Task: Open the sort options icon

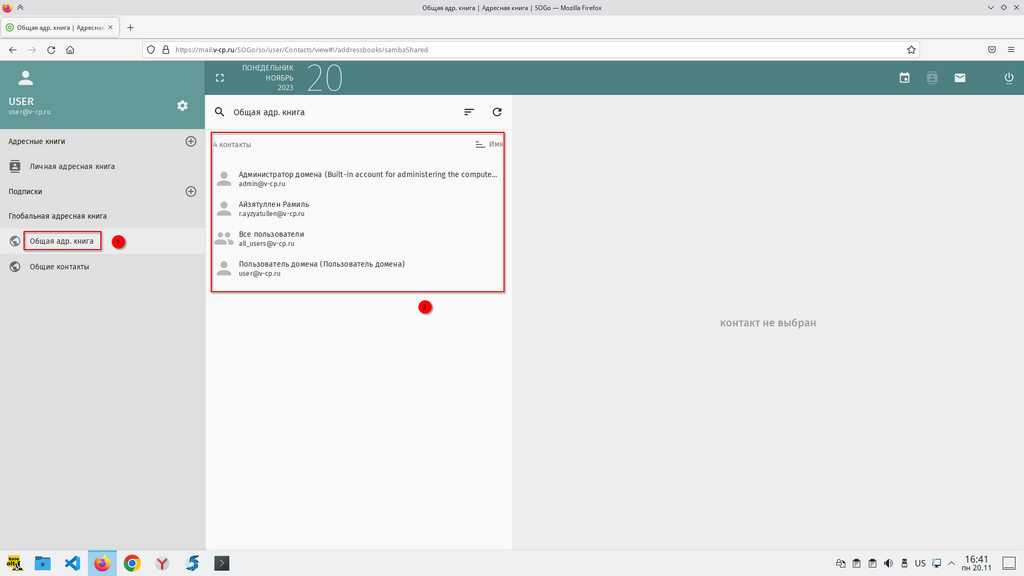Action: coord(469,112)
